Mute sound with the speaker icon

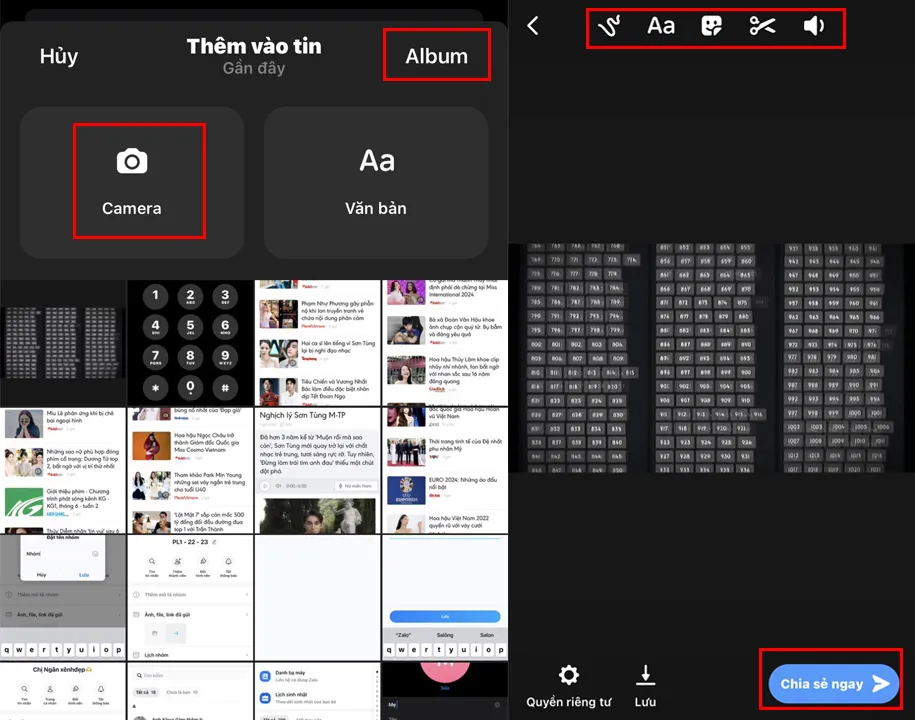point(814,26)
